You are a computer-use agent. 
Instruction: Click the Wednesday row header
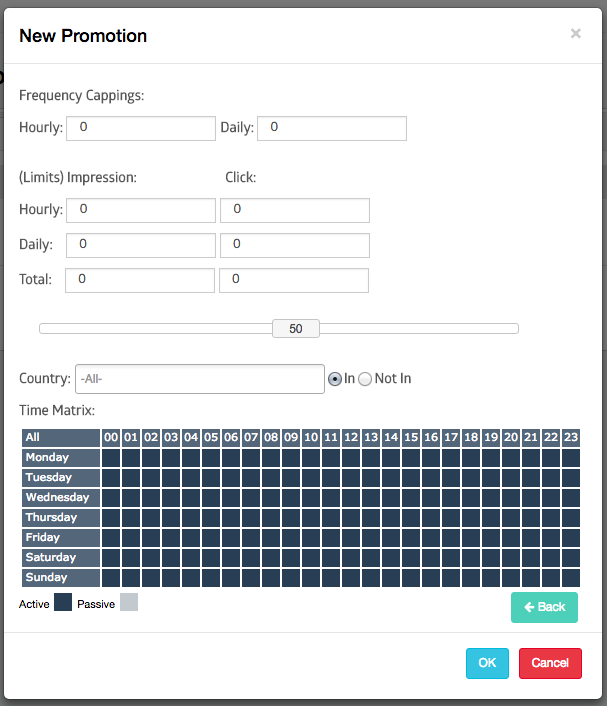61,498
